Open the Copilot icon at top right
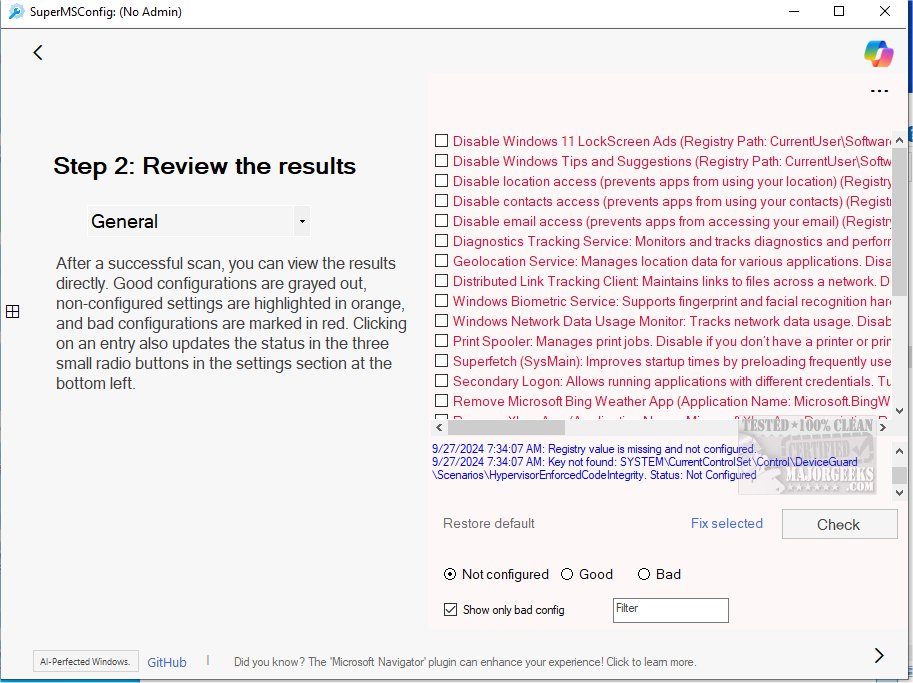This screenshot has width=913, height=683. coord(879,54)
